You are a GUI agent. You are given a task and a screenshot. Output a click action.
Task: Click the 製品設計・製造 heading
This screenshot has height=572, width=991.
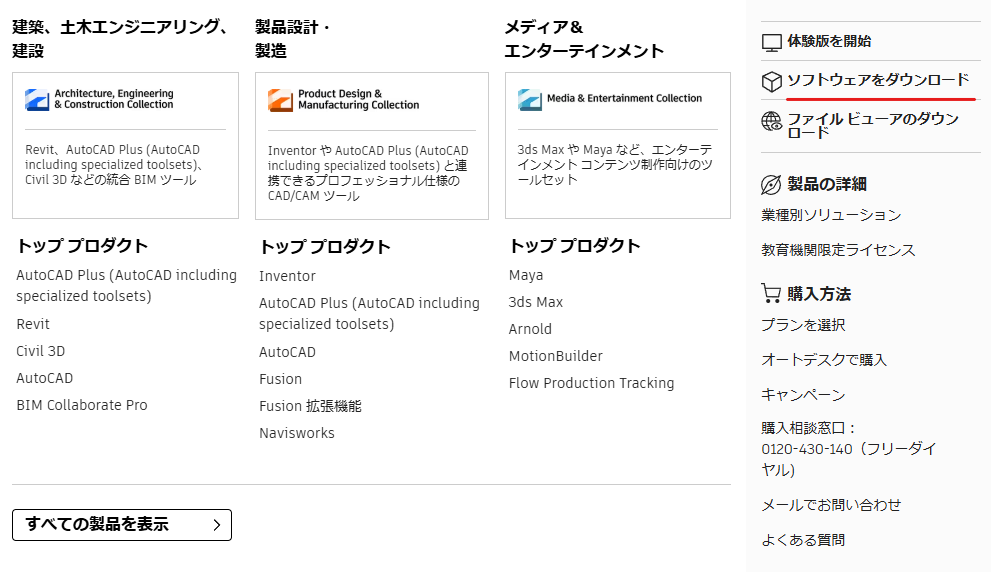[x=292, y=39]
